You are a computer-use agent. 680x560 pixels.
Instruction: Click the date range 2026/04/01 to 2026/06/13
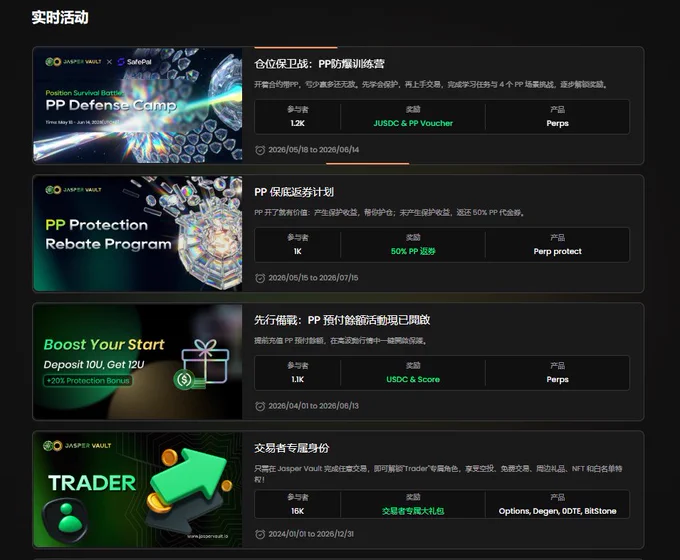314,406
